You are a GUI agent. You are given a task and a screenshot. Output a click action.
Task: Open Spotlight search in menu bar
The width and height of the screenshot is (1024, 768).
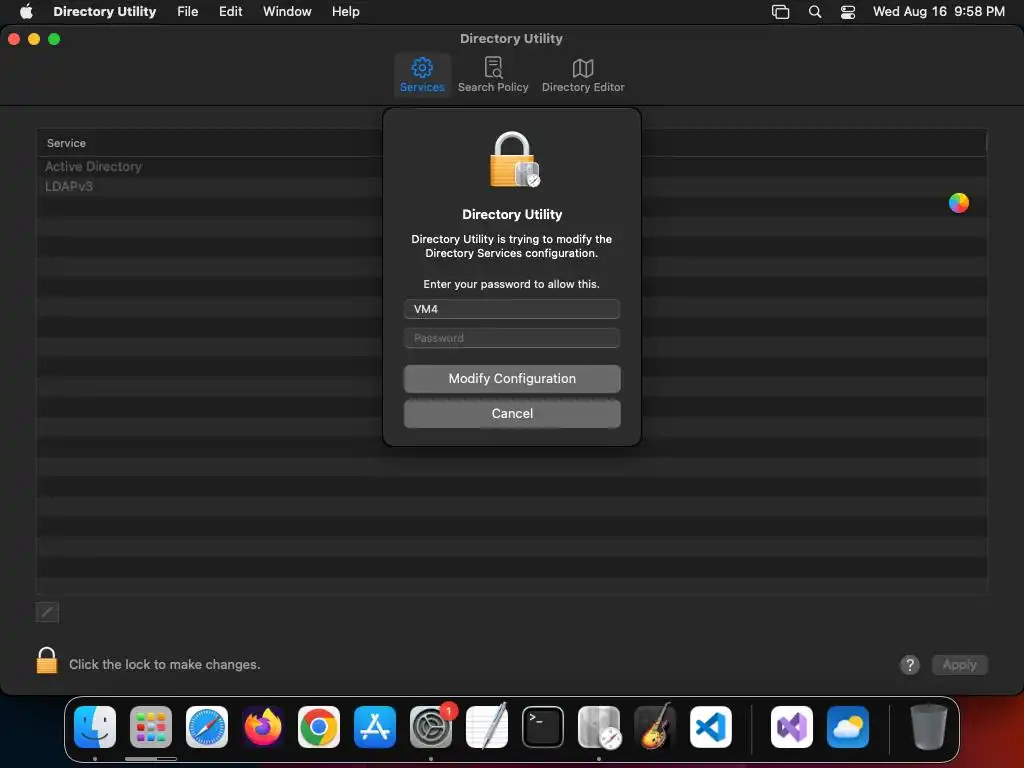(815, 12)
